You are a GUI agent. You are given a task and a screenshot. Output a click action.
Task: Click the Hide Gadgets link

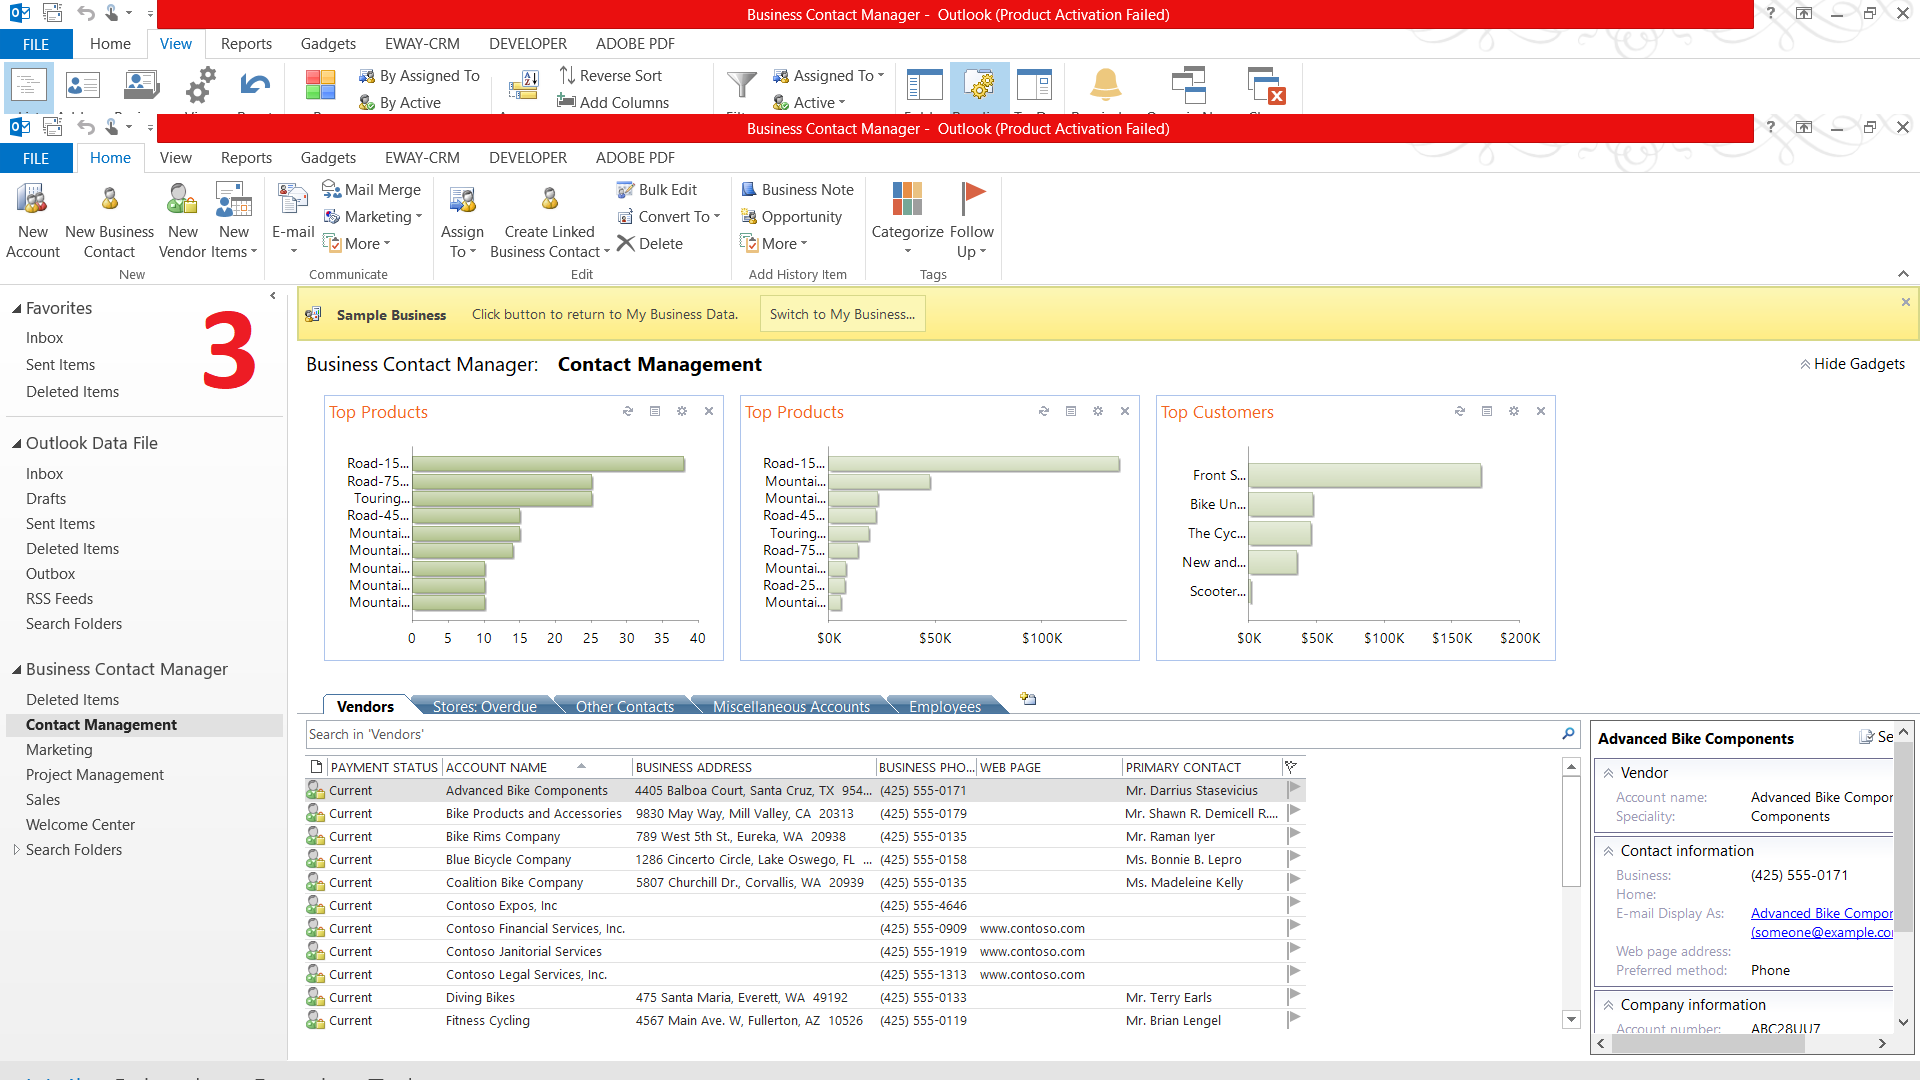coord(1852,364)
